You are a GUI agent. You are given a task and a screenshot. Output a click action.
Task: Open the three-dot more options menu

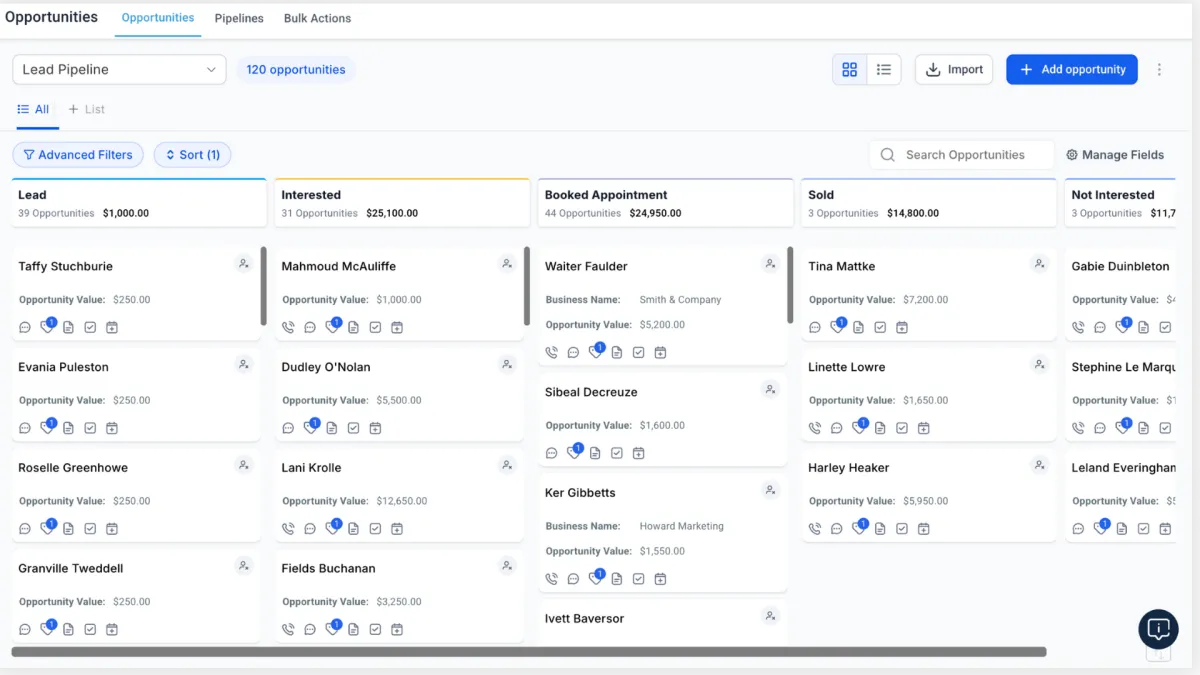(1159, 69)
